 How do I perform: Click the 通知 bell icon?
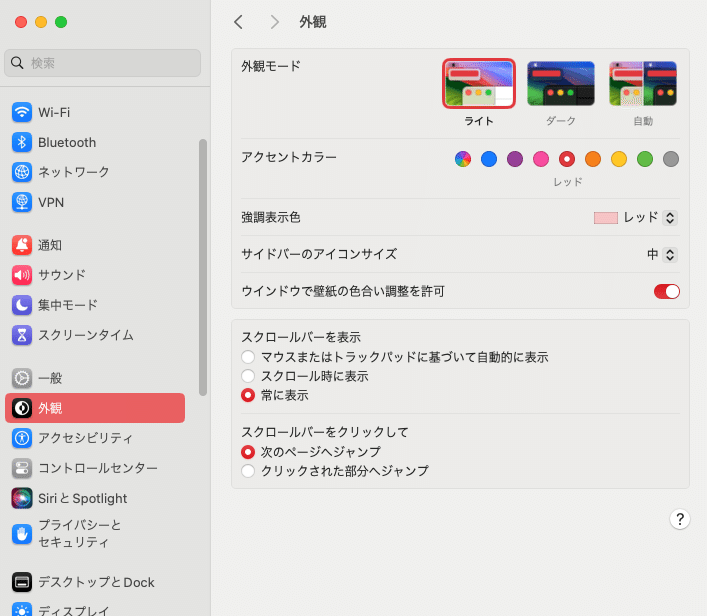point(22,245)
